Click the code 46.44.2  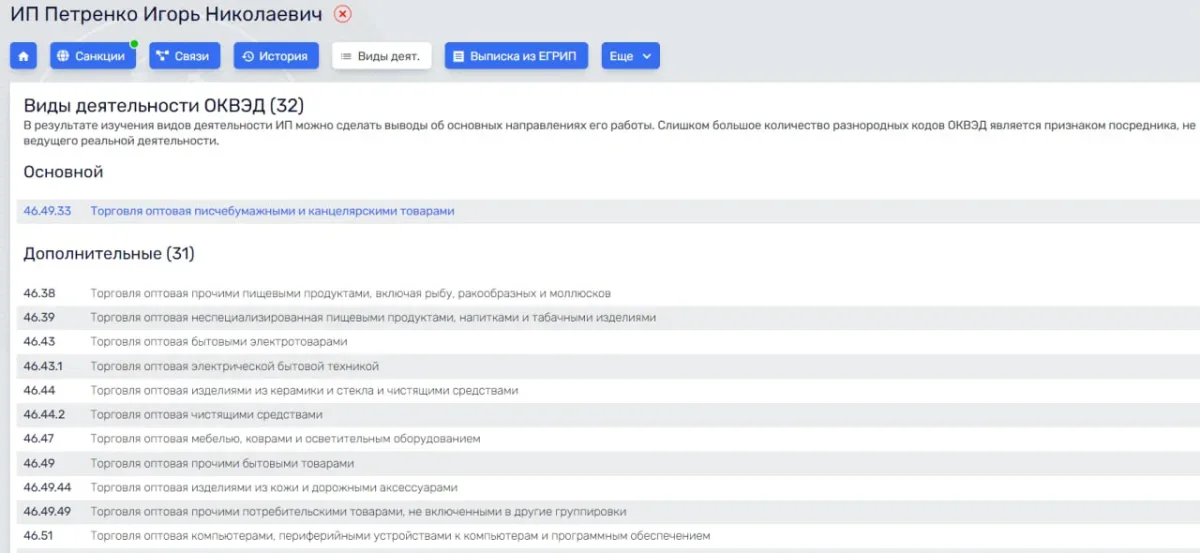coord(44,415)
